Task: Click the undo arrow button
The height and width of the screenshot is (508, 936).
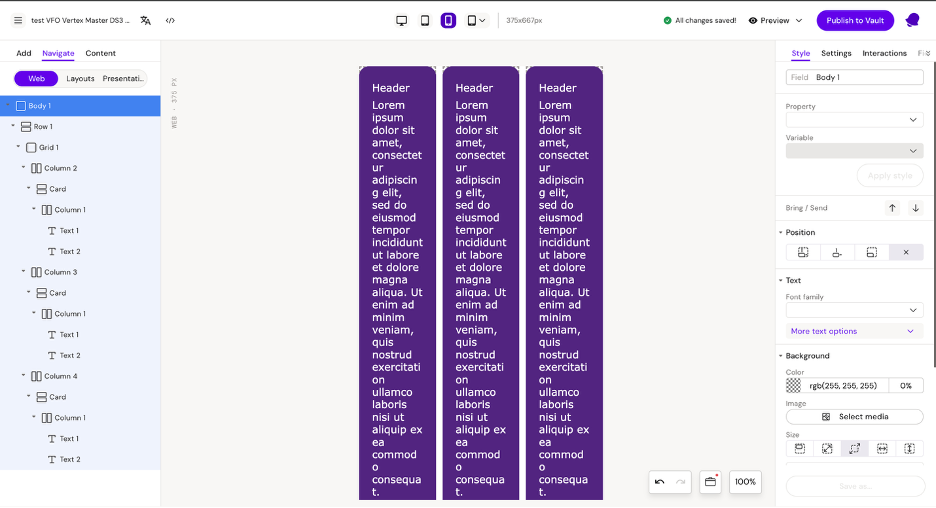Action: pos(660,482)
